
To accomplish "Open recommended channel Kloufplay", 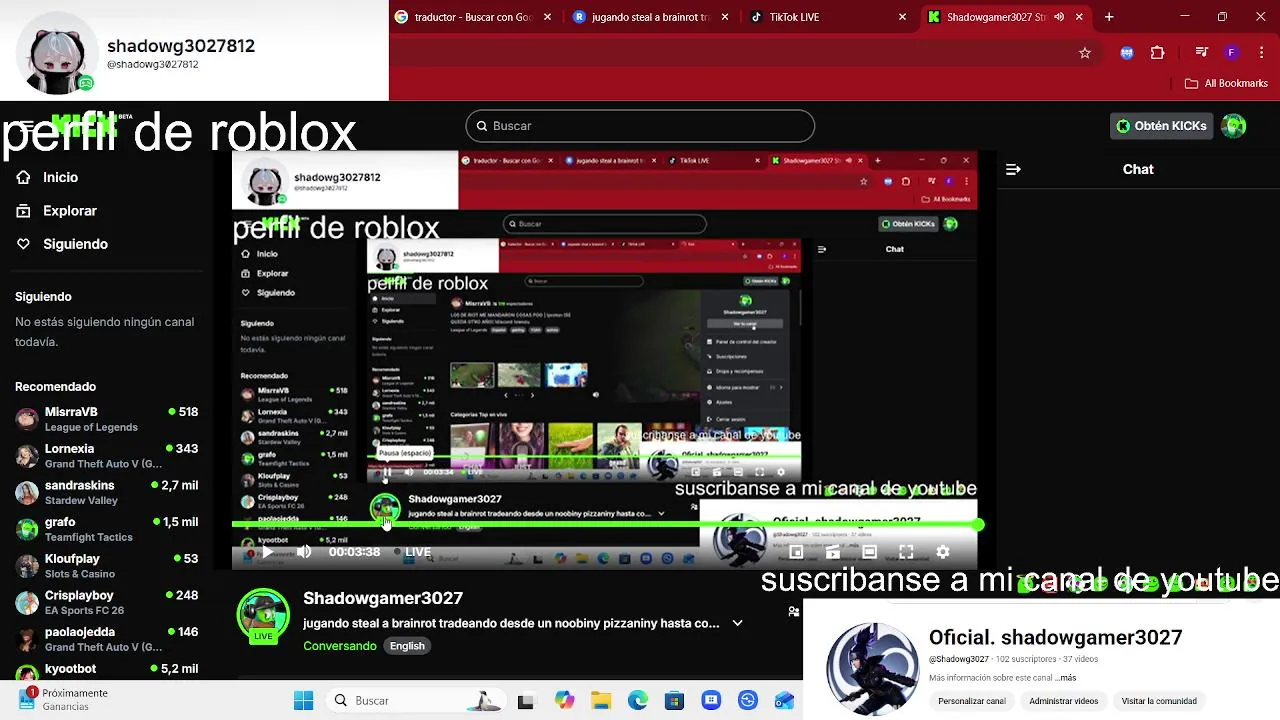I will 107,566.
